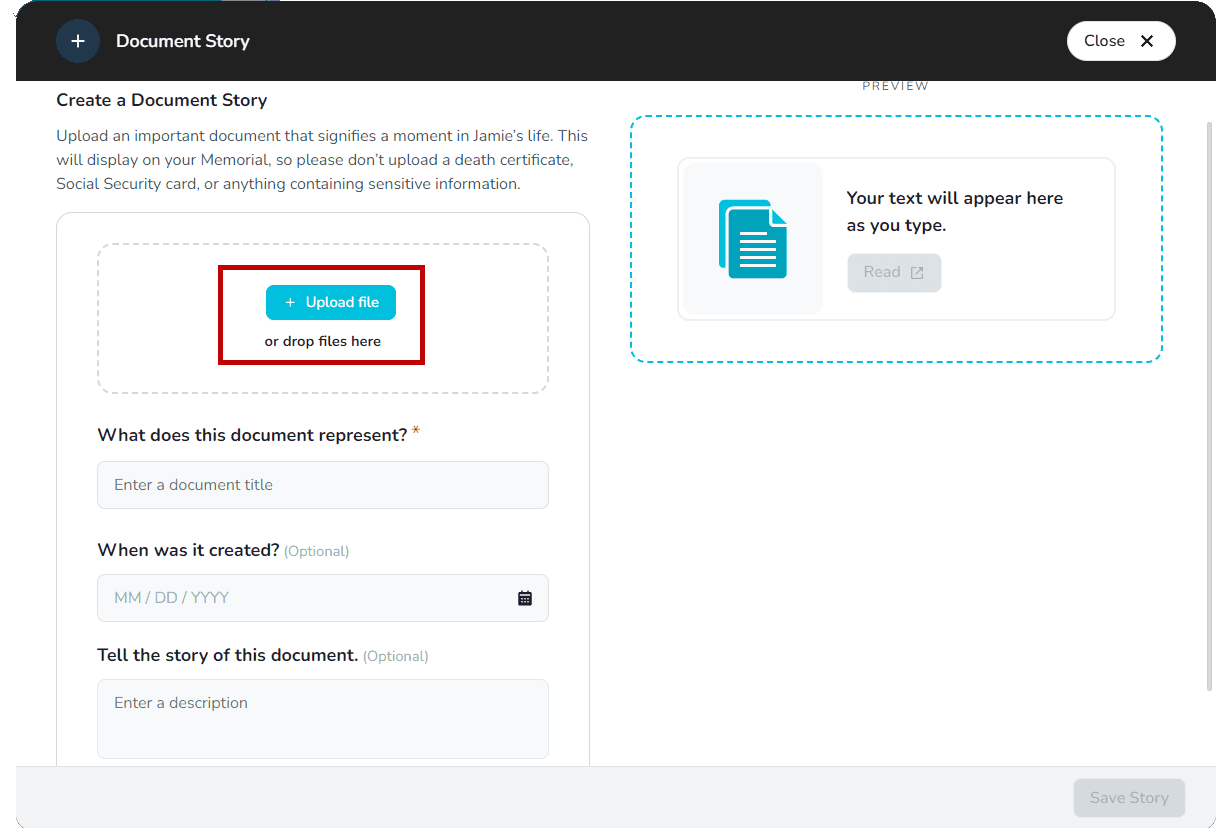This screenshot has height=828, width=1230.
Task: Focus the 'Enter a document title' field
Action: pos(322,484)
